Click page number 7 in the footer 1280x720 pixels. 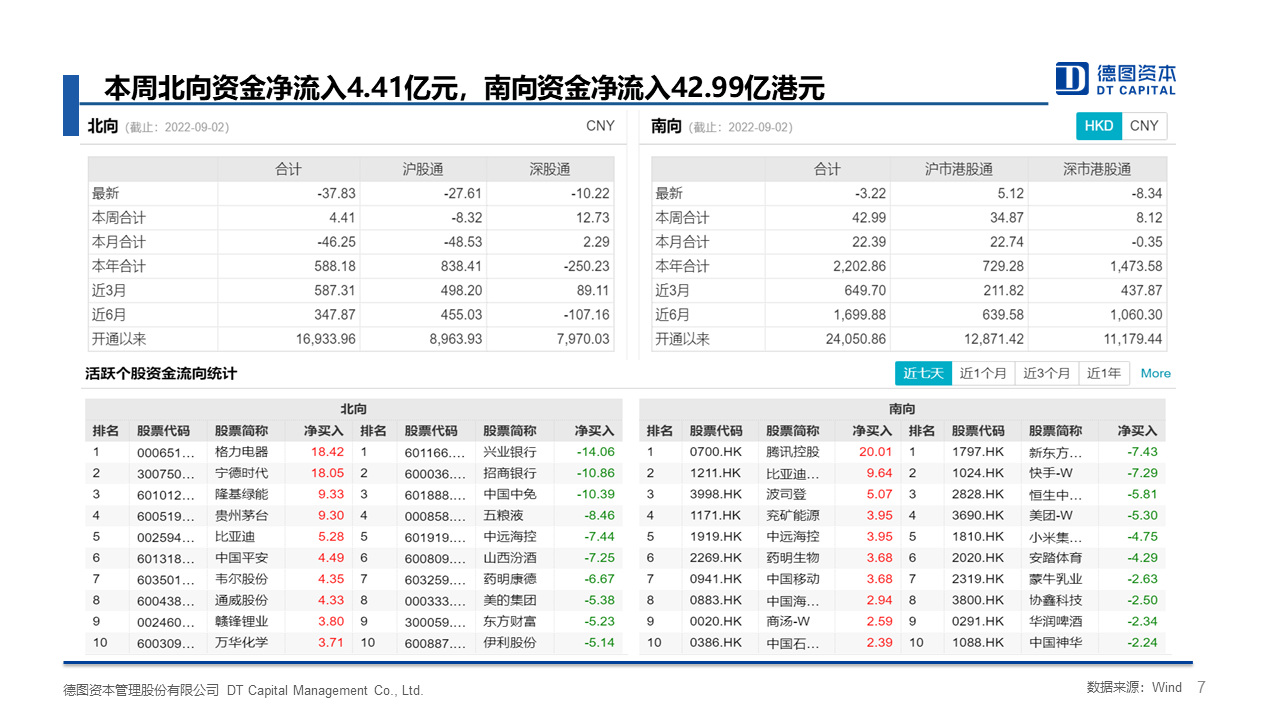click(x=1201, y=687)
